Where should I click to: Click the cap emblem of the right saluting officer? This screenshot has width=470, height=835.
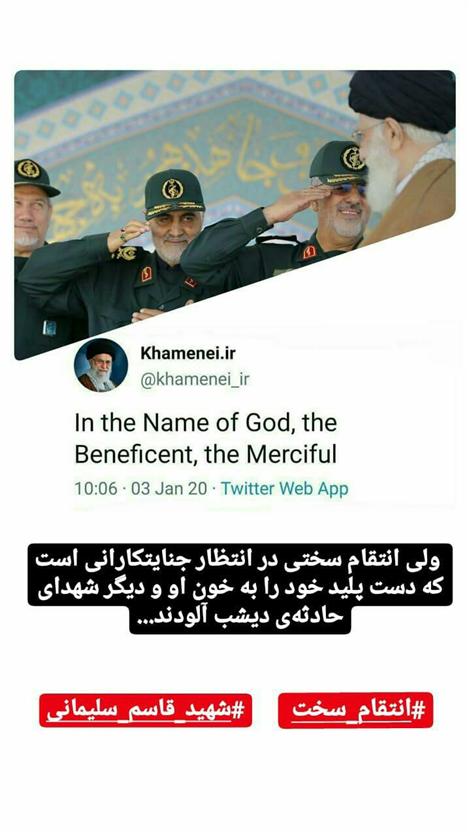(x=353, y=158)
